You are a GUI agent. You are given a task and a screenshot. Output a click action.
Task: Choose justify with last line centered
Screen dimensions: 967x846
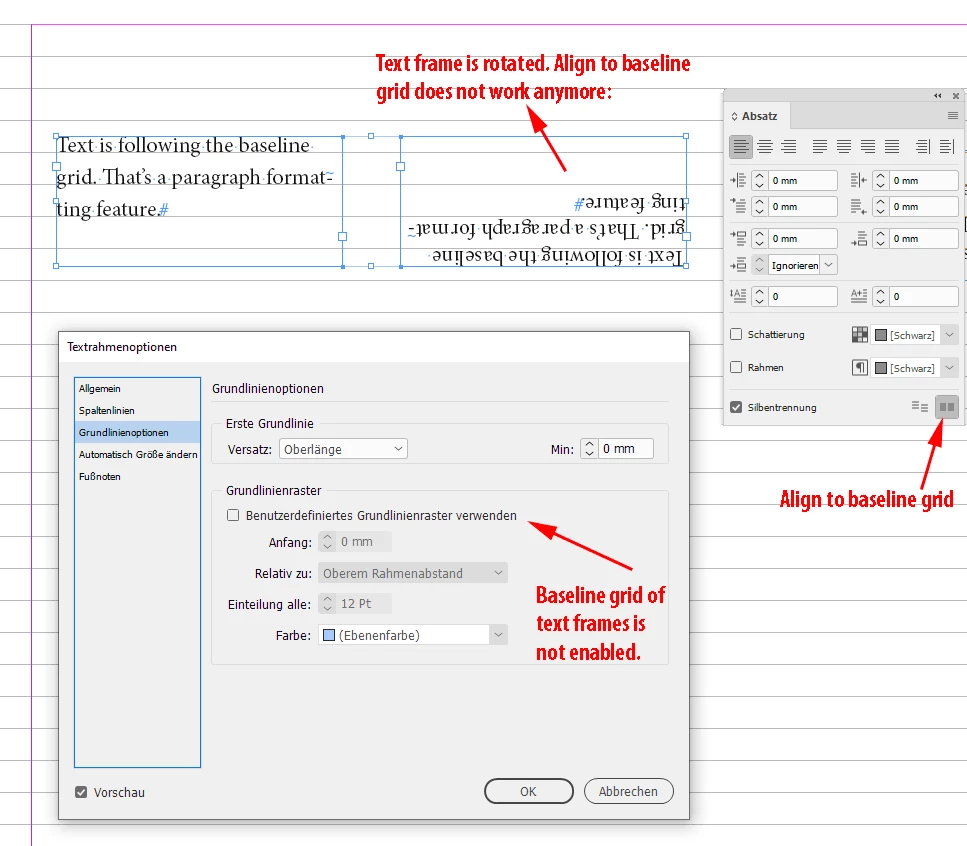pos(844,147)
